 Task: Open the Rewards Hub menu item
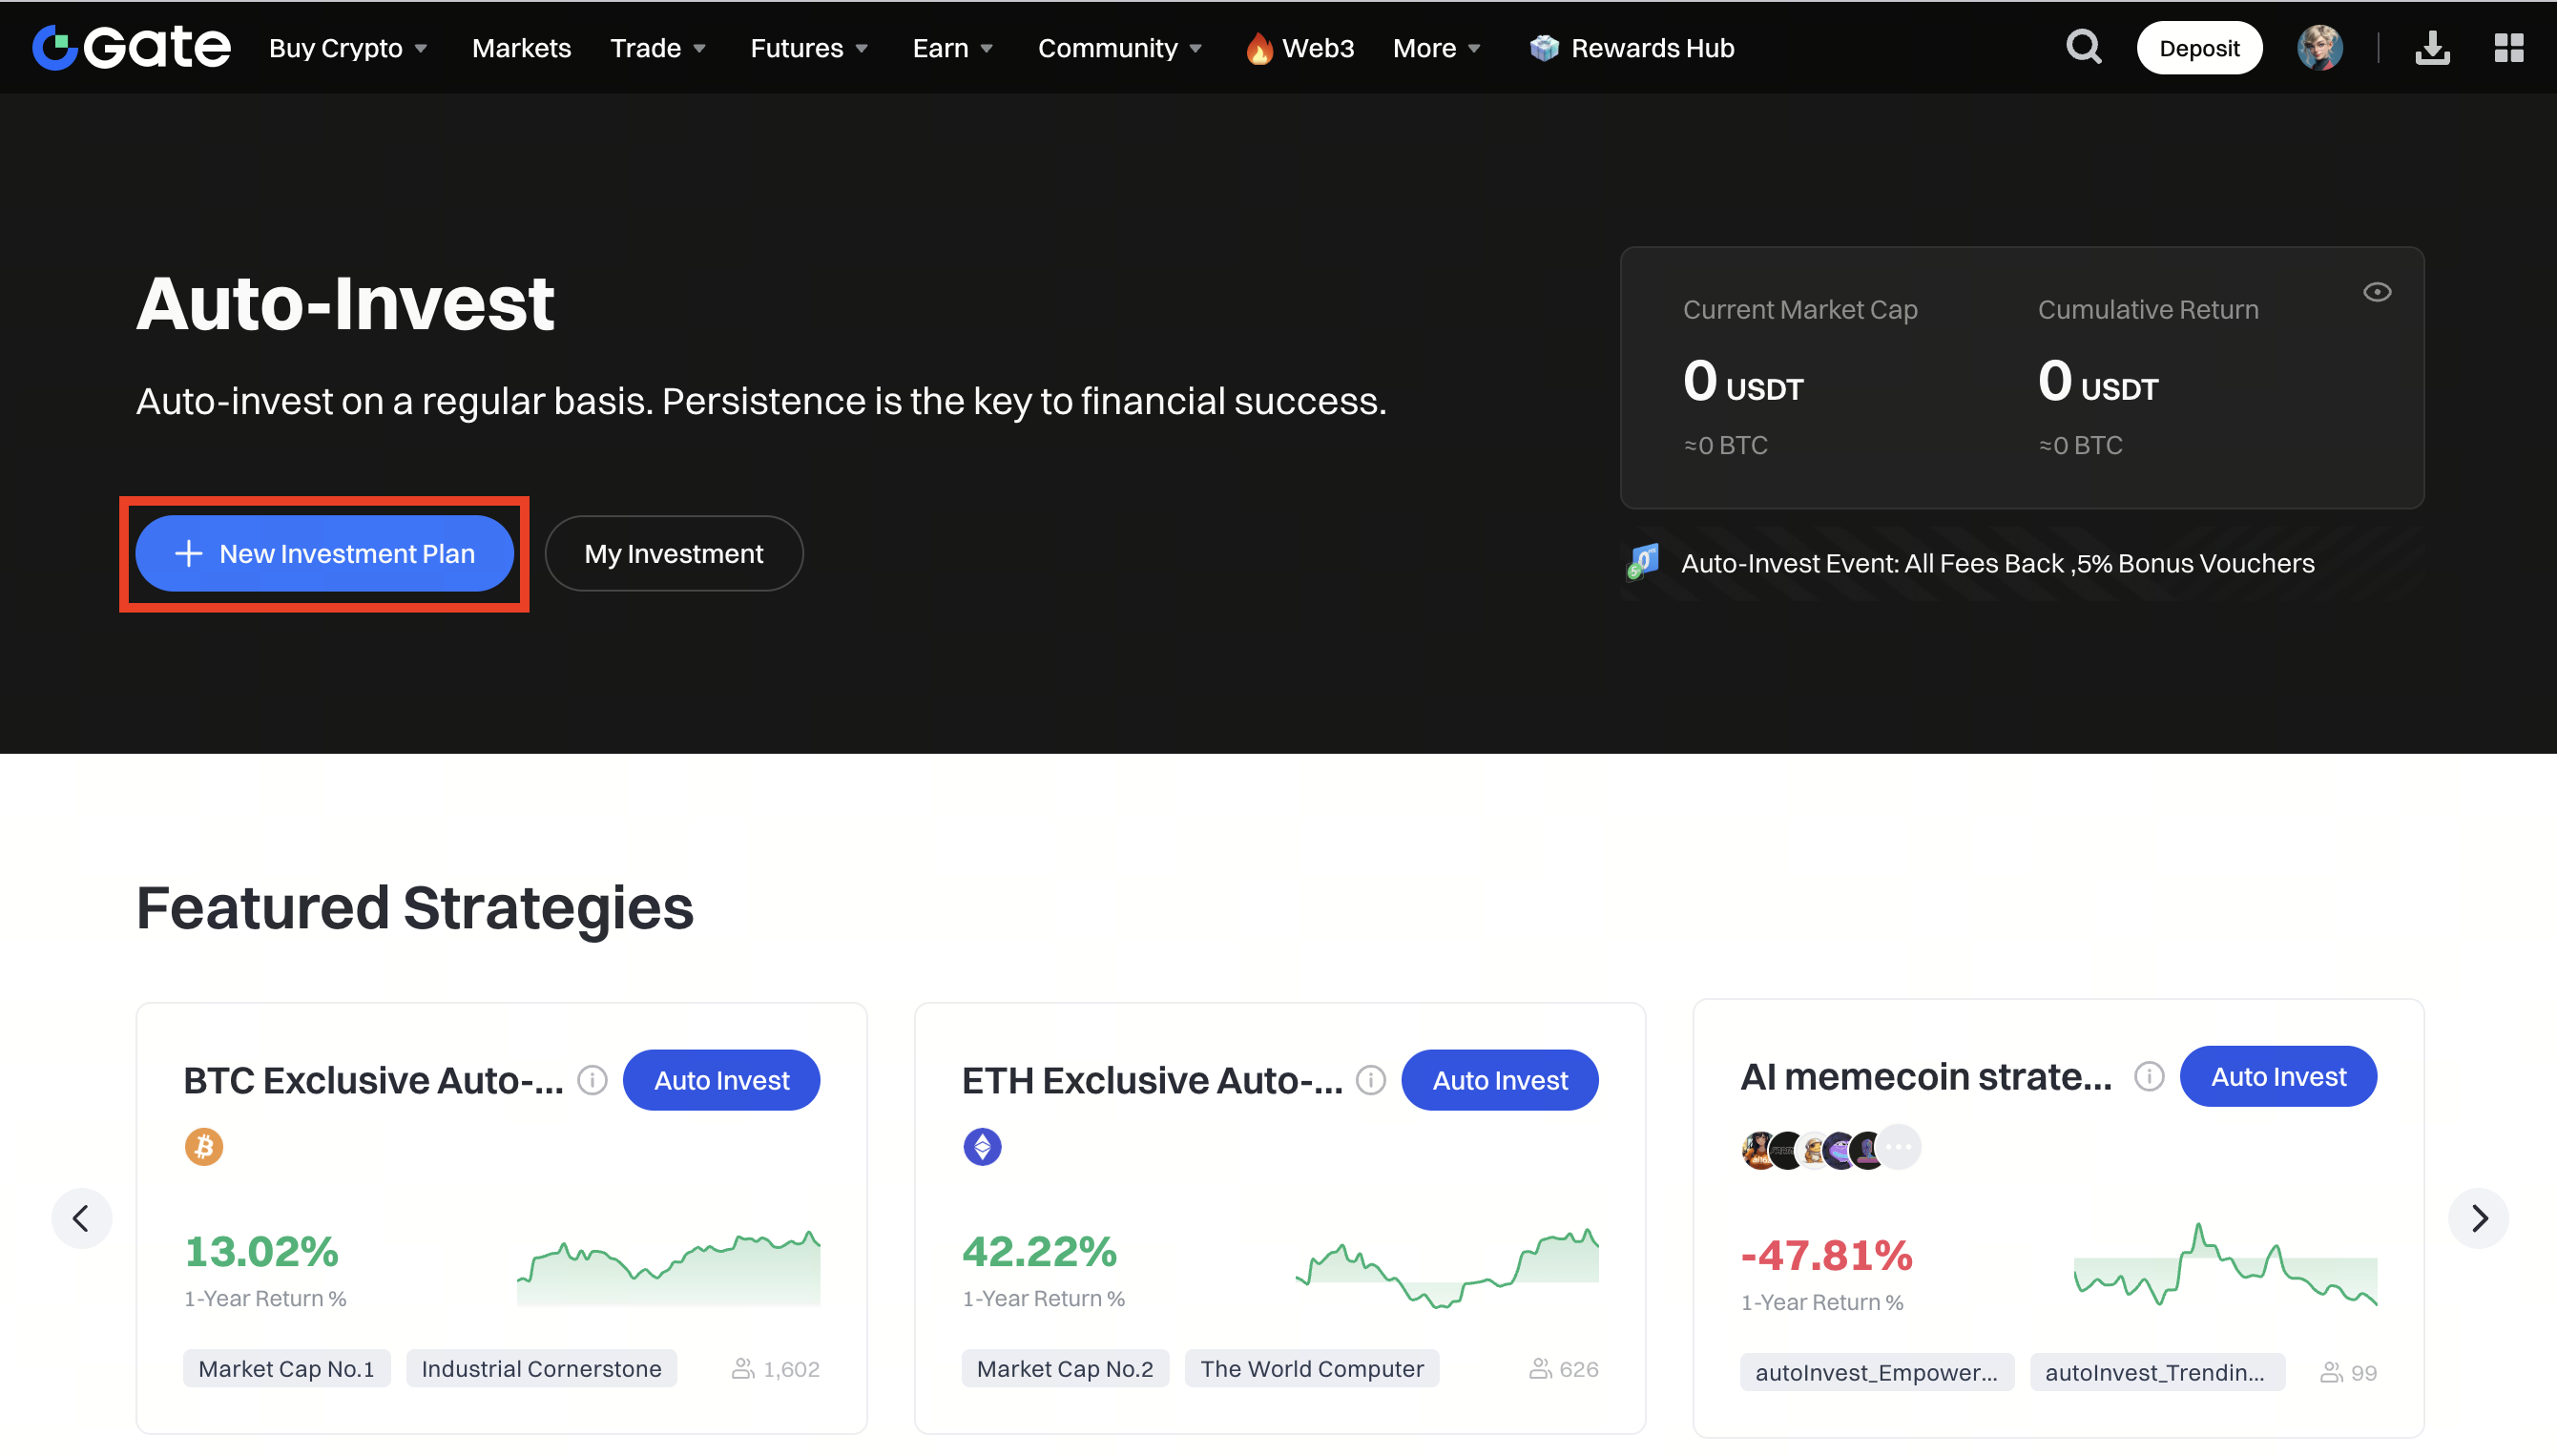(x=1632, y=48)
